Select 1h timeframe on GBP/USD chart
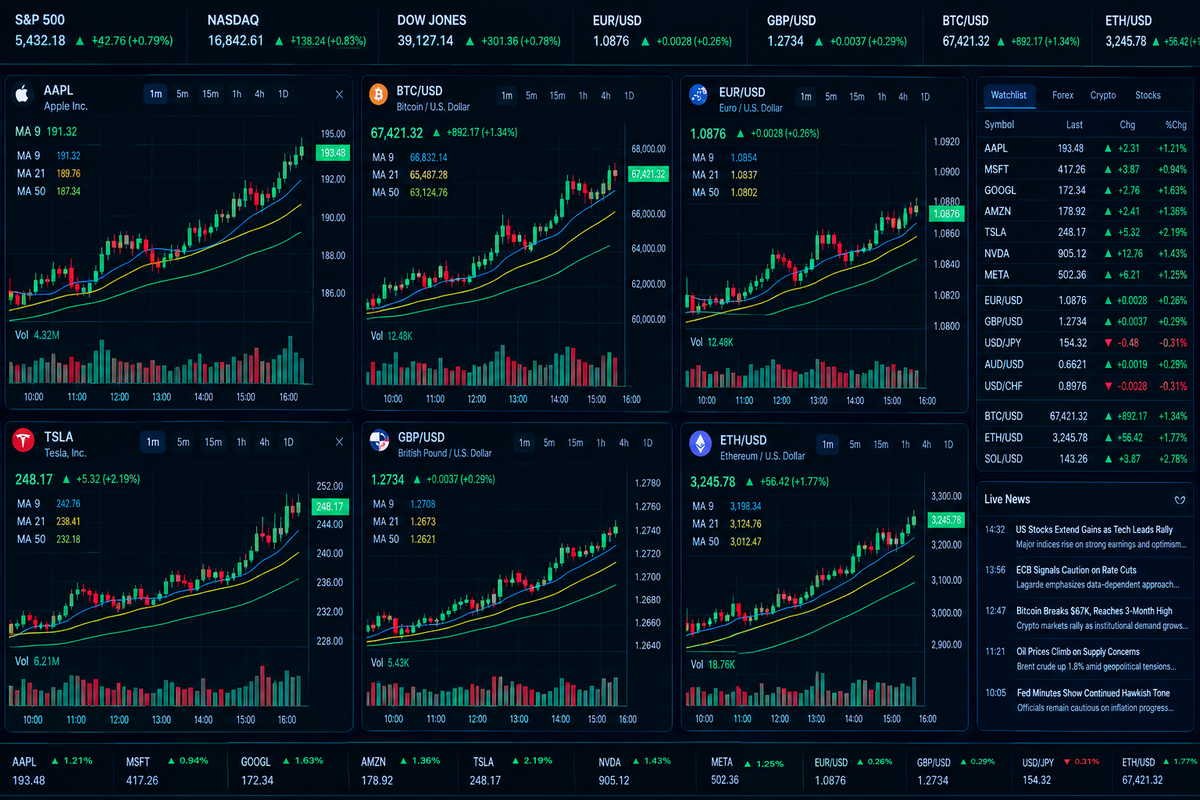 pyautogui.click(x=601, y=443)
